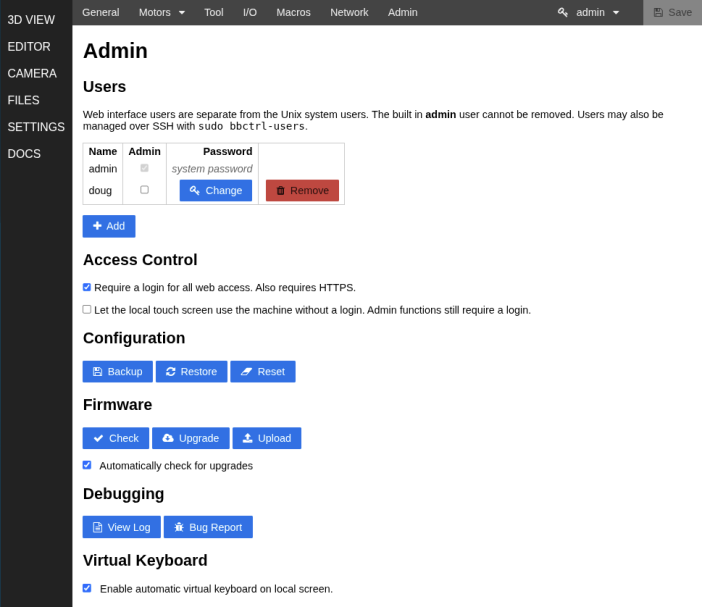Click the refresh icon on Restore
Screen dimensions: 702x607
tap(171, 372)
